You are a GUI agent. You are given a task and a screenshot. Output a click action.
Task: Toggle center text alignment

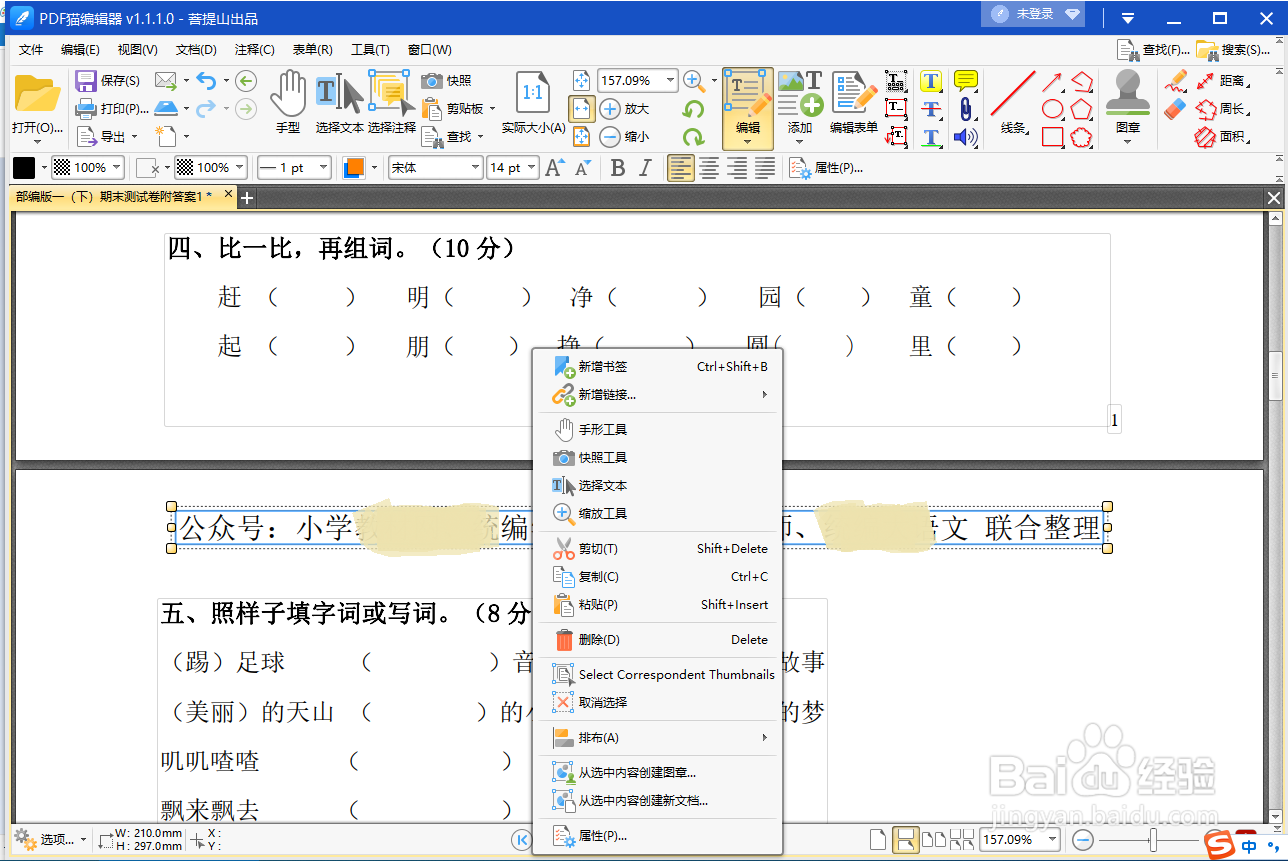709,168
